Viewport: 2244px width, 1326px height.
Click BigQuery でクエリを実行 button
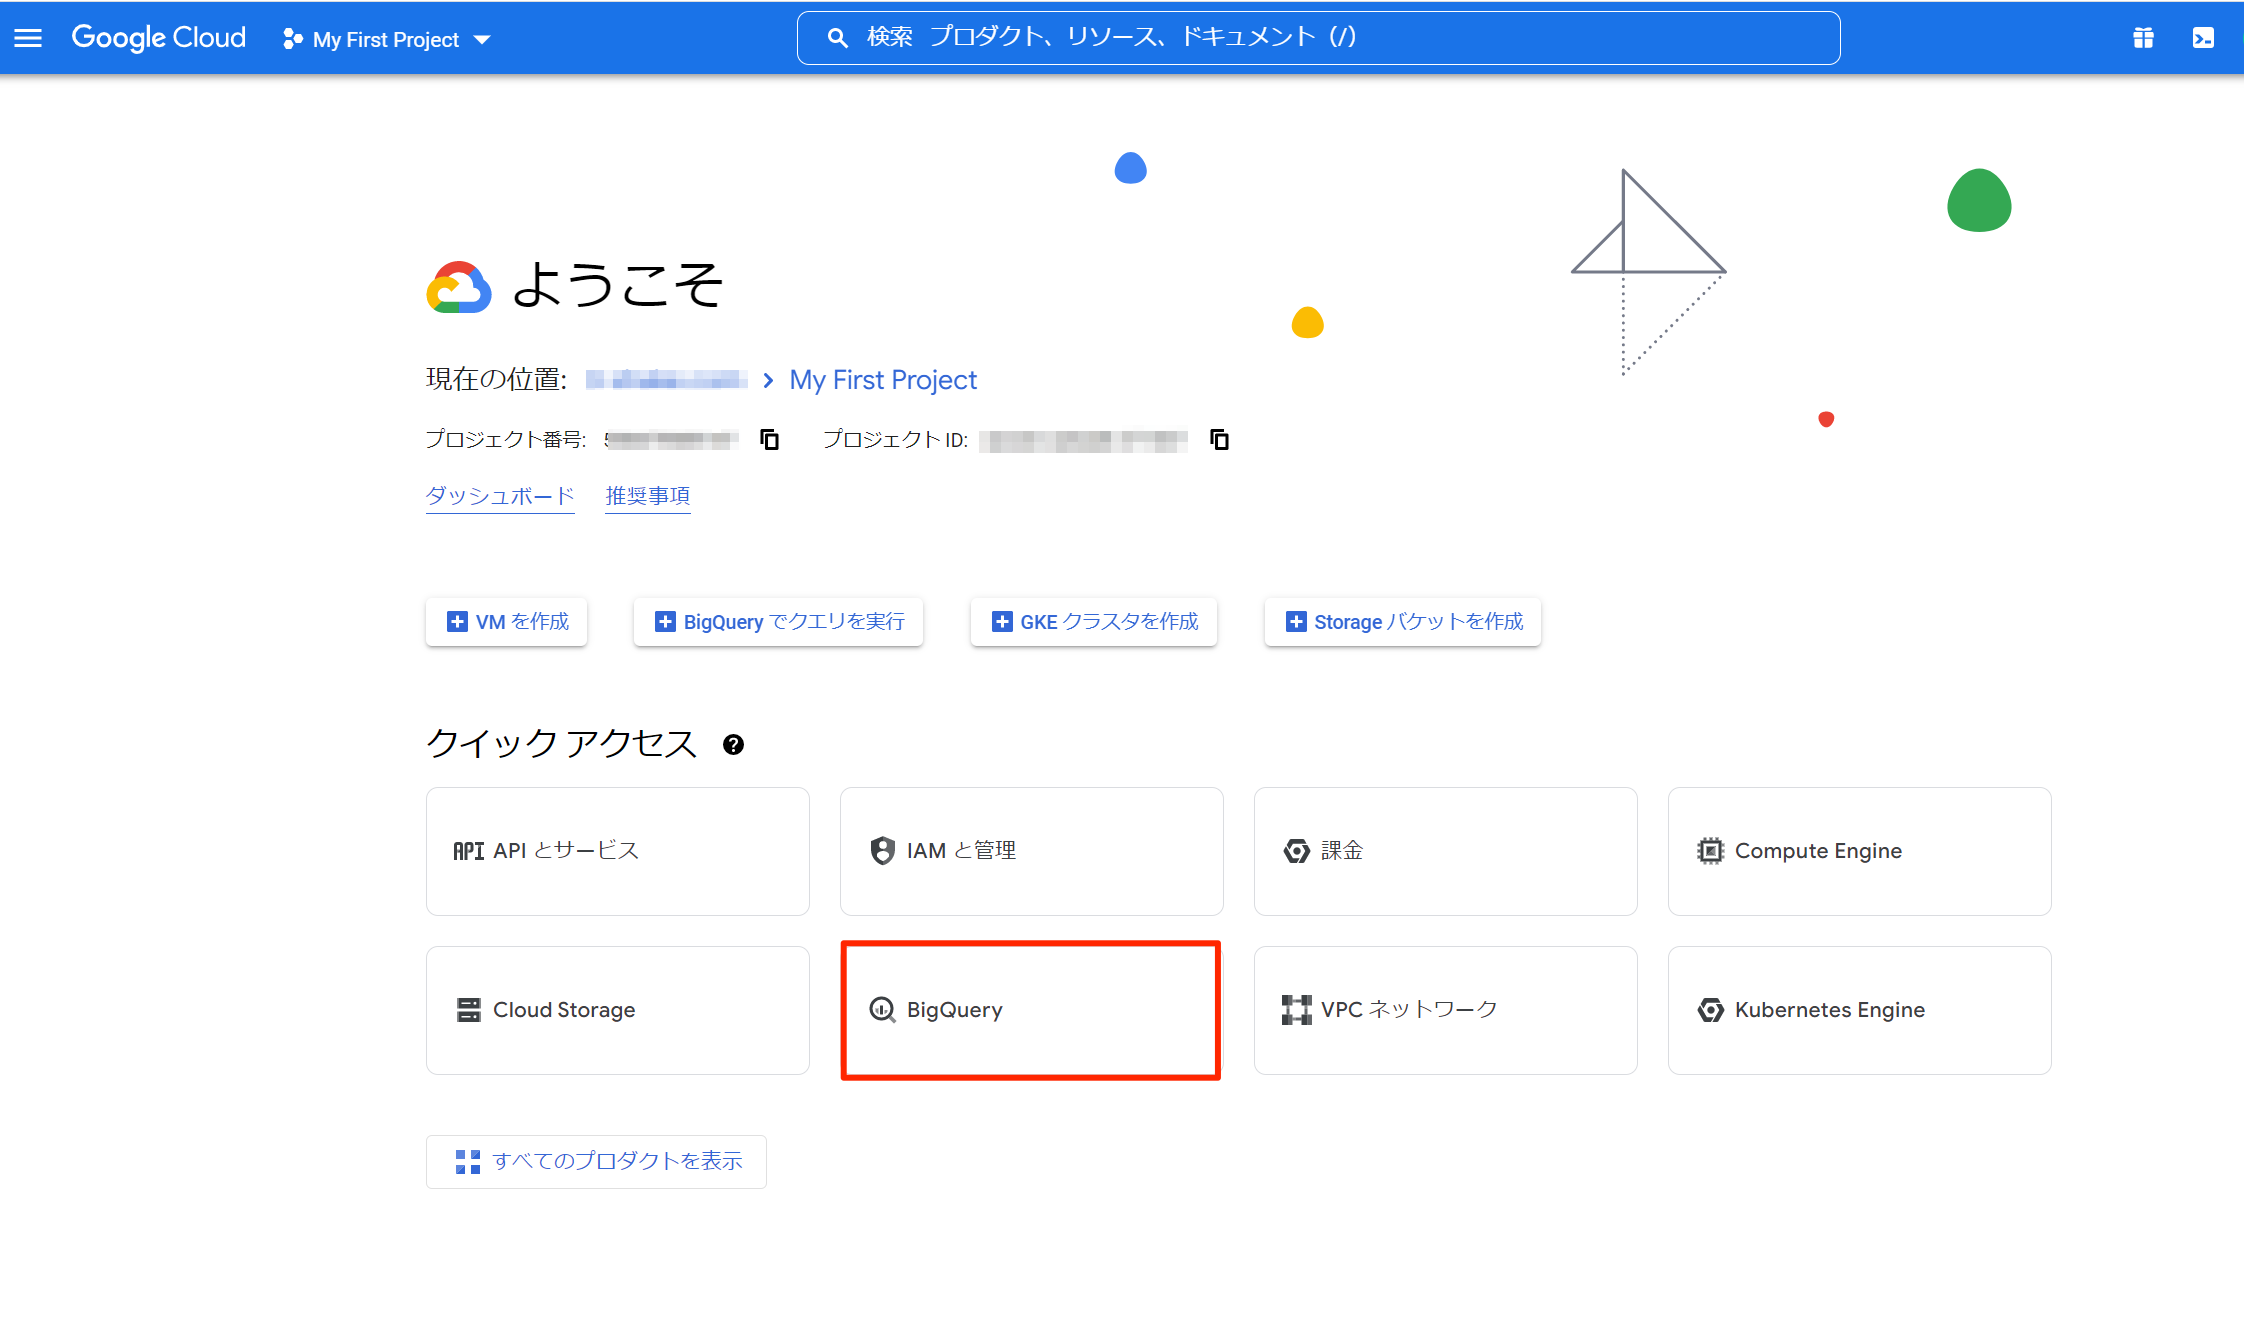778,622
